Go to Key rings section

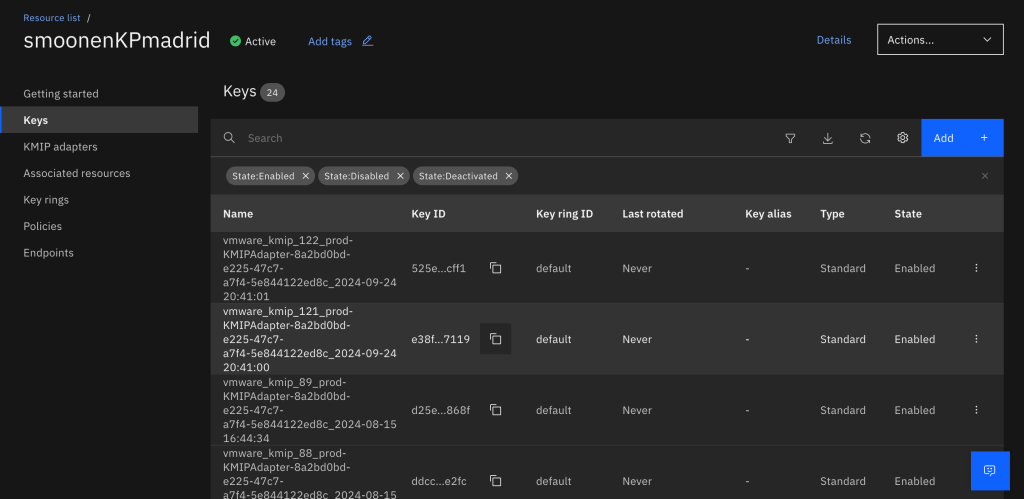tap(46, 200)
